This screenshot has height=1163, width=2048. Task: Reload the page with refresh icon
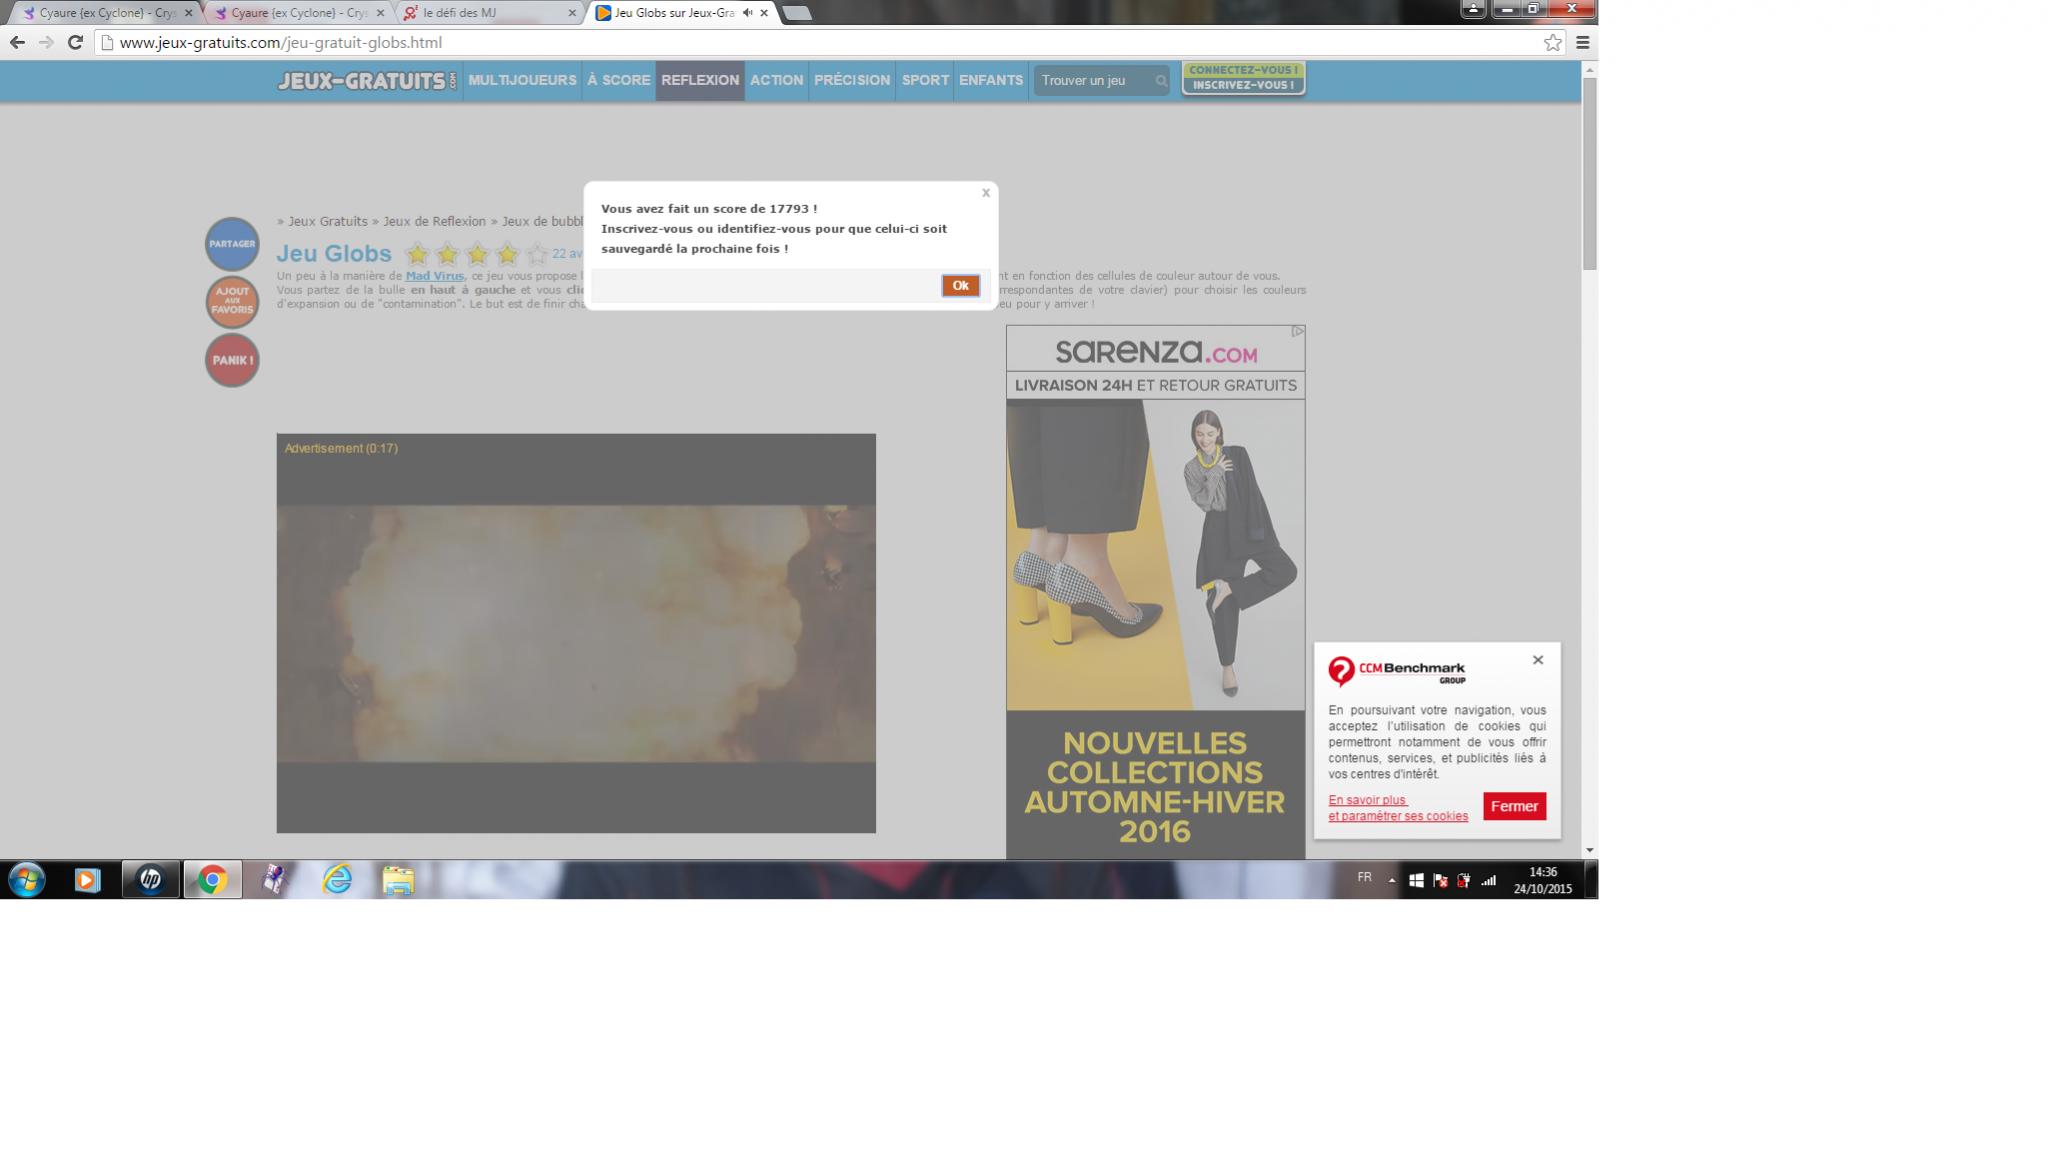[75, 42]
